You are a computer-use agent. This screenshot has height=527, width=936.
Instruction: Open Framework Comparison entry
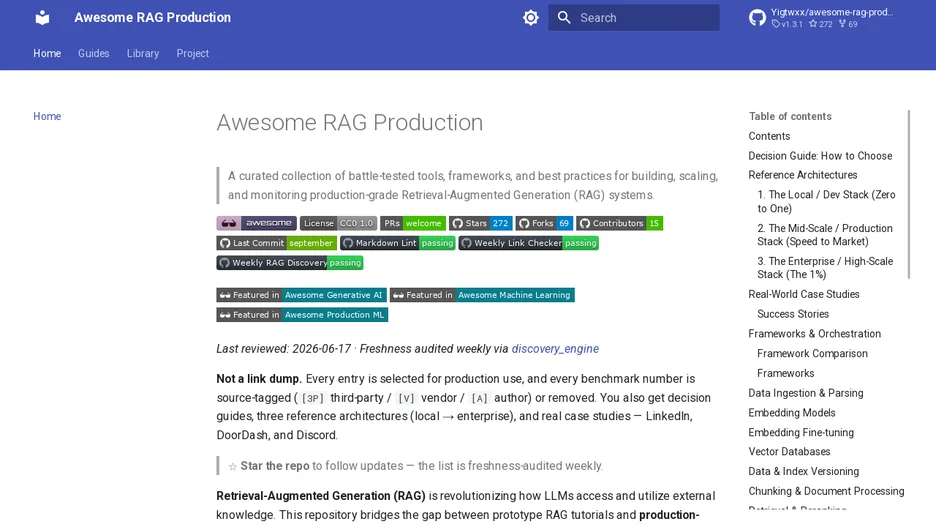[x=812, y=353]
